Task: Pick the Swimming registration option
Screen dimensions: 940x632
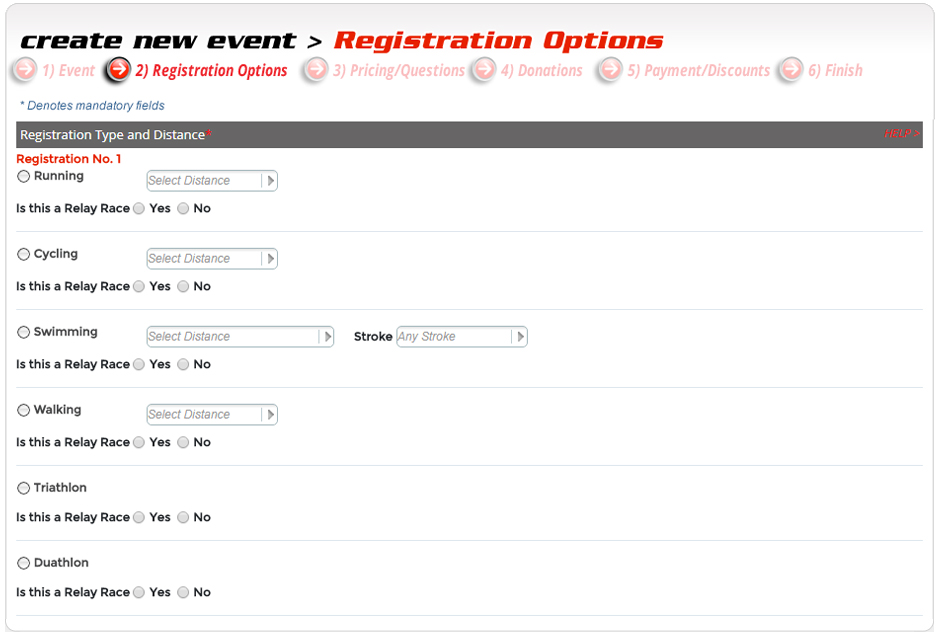Action: point(24,333)
